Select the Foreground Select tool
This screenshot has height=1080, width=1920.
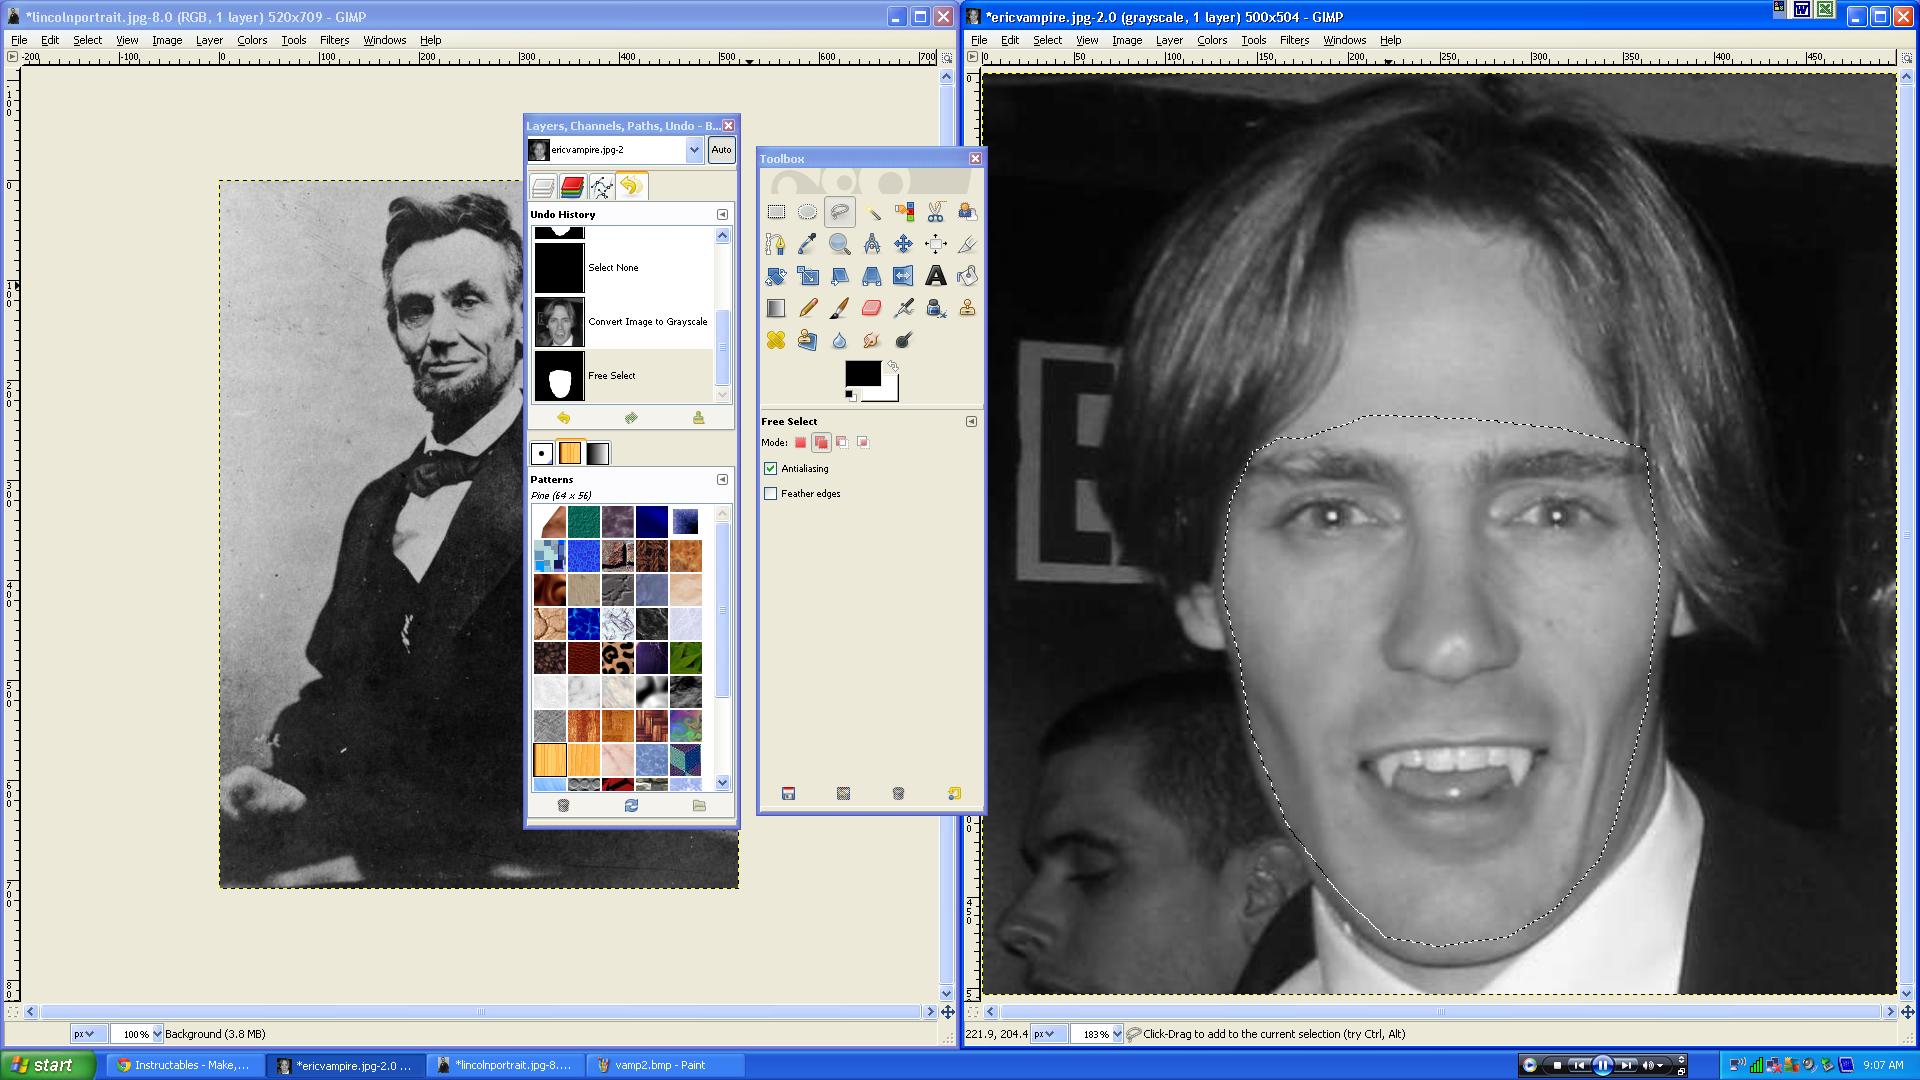(x=967, y=212)
